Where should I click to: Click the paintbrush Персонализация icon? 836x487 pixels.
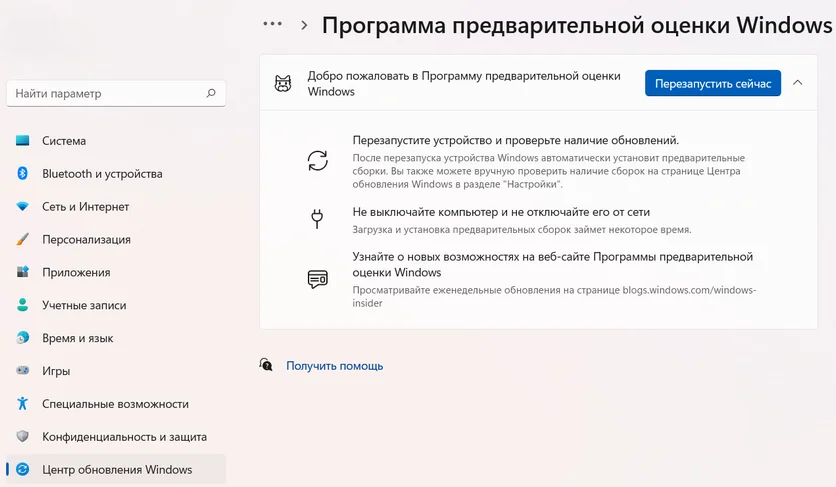(22, 240)
